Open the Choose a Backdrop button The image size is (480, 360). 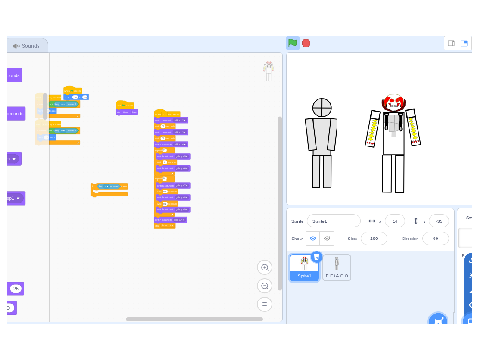pyautogui.click(x=468, y=319)
